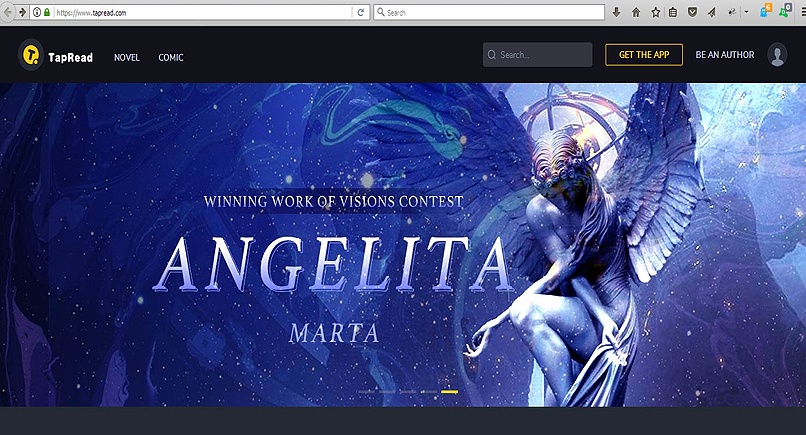
Task: Reload the page with the refresh icon
Action: pos(361,12)
